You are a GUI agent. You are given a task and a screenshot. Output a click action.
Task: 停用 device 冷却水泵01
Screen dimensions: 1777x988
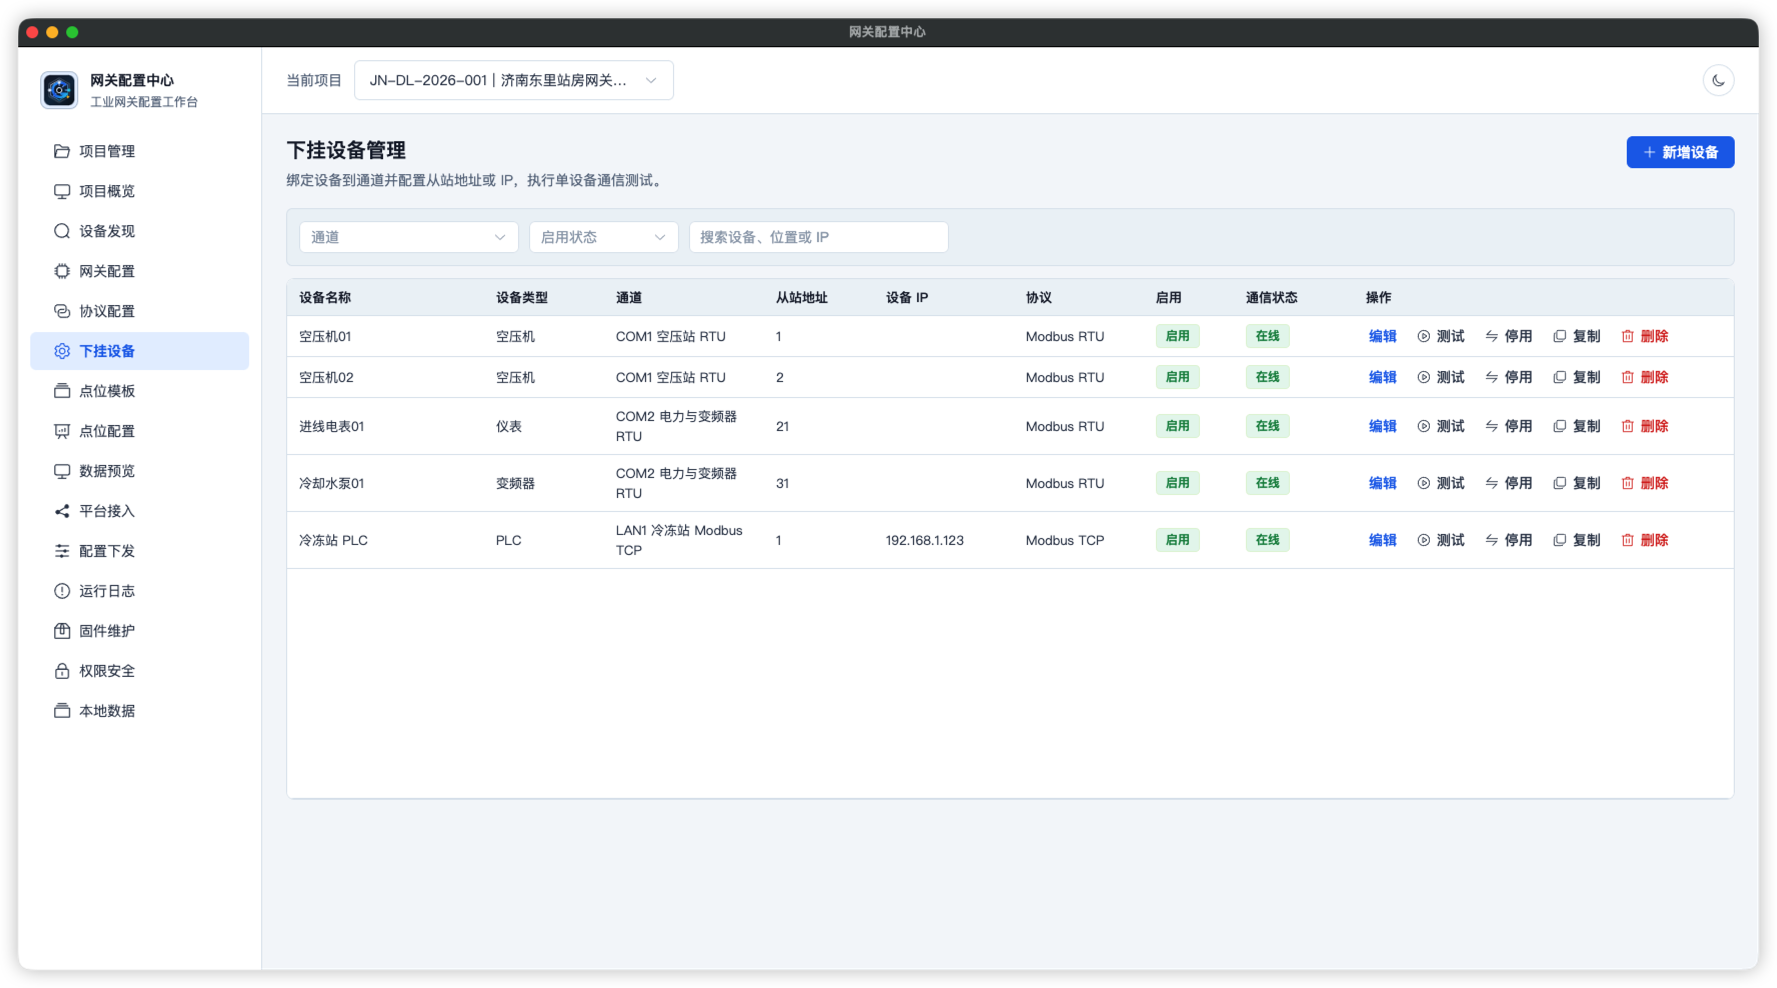pos(1508,483)
